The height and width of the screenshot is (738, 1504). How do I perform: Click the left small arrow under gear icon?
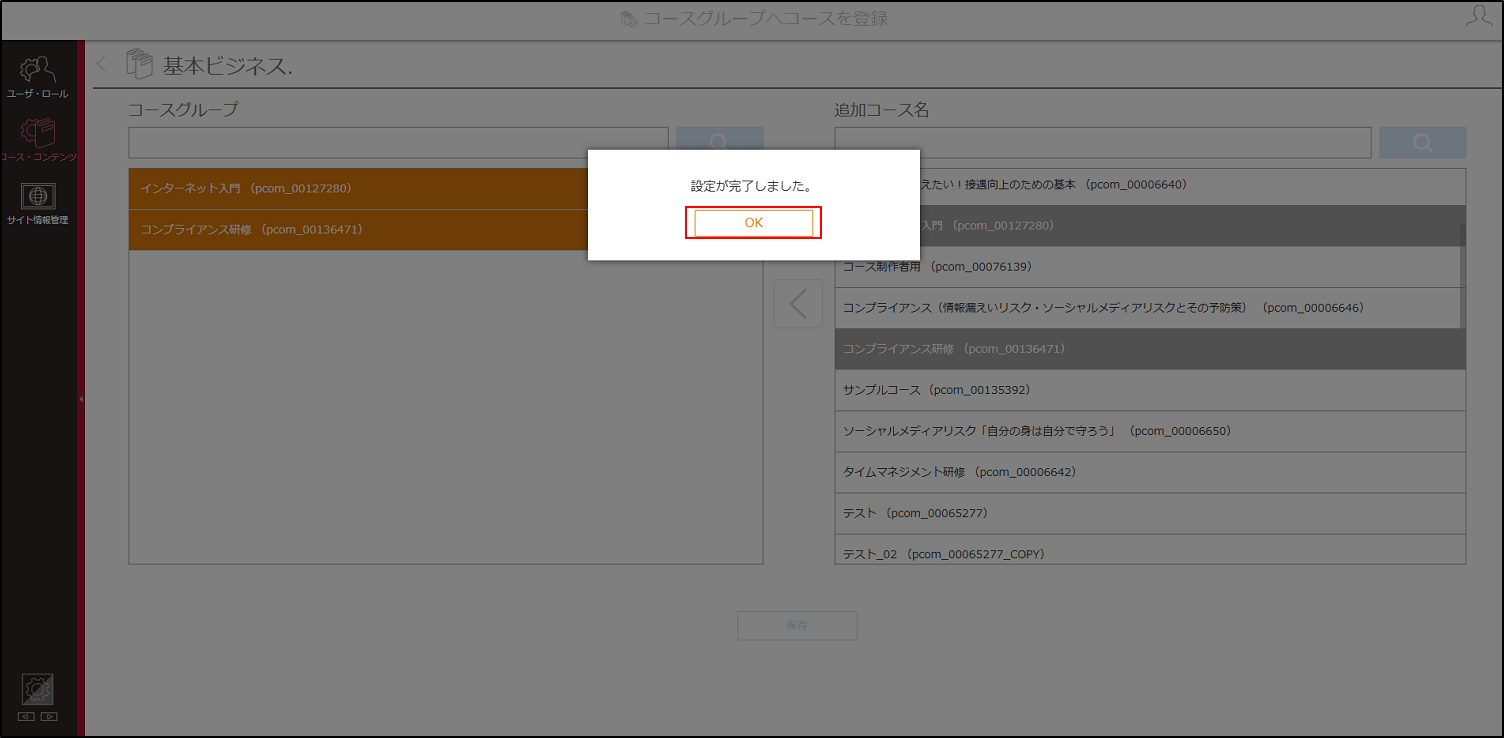pyautogui.click(x=26, y=716)
